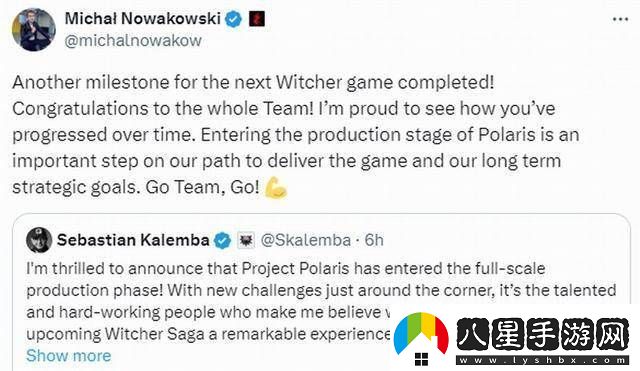Click the colorful house watermark logo
This screenshot has width=640, height=371.
click(x=421, y=333)
